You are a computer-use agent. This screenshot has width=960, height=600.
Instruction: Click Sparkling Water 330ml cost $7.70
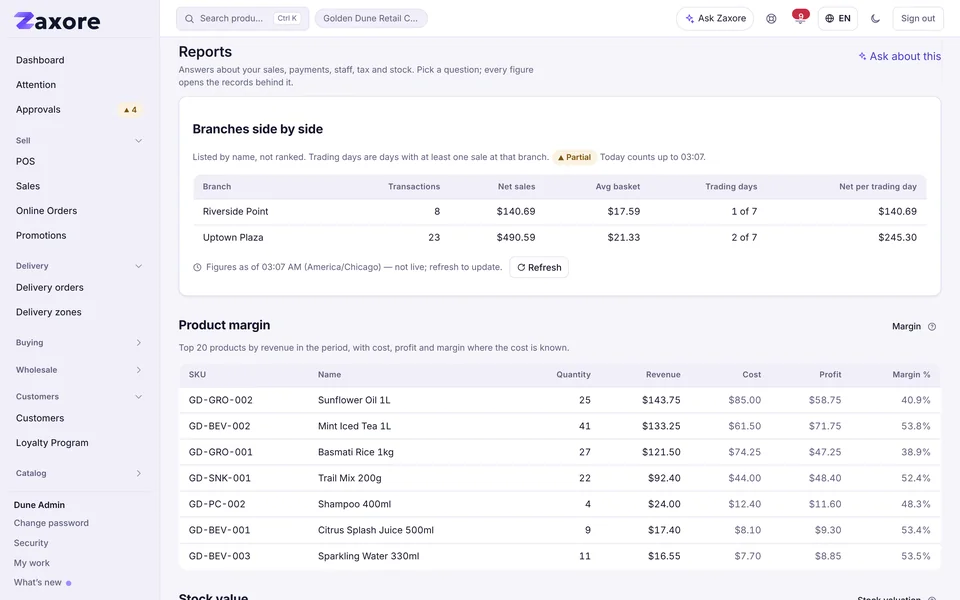pos(748,556)
